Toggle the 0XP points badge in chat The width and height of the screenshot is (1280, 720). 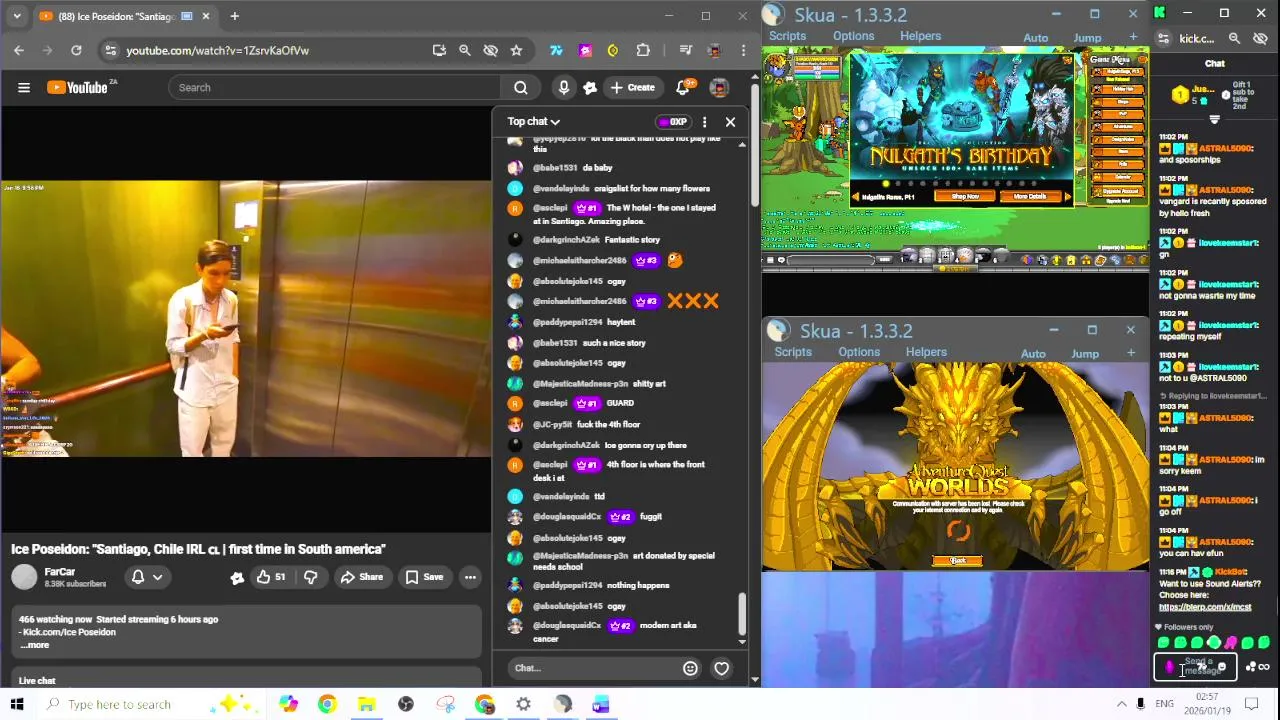(673, 122)
